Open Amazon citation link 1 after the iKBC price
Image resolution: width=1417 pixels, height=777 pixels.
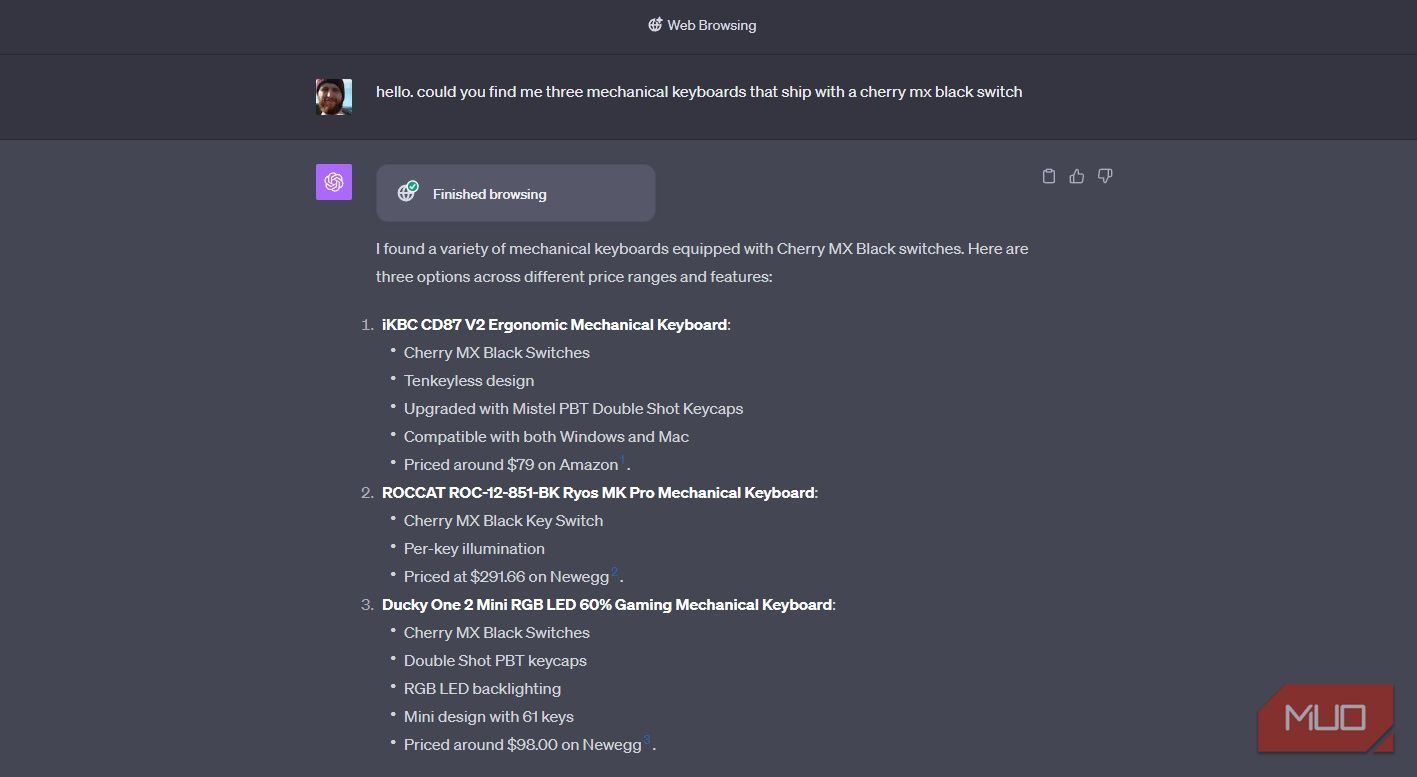(622, 458)
